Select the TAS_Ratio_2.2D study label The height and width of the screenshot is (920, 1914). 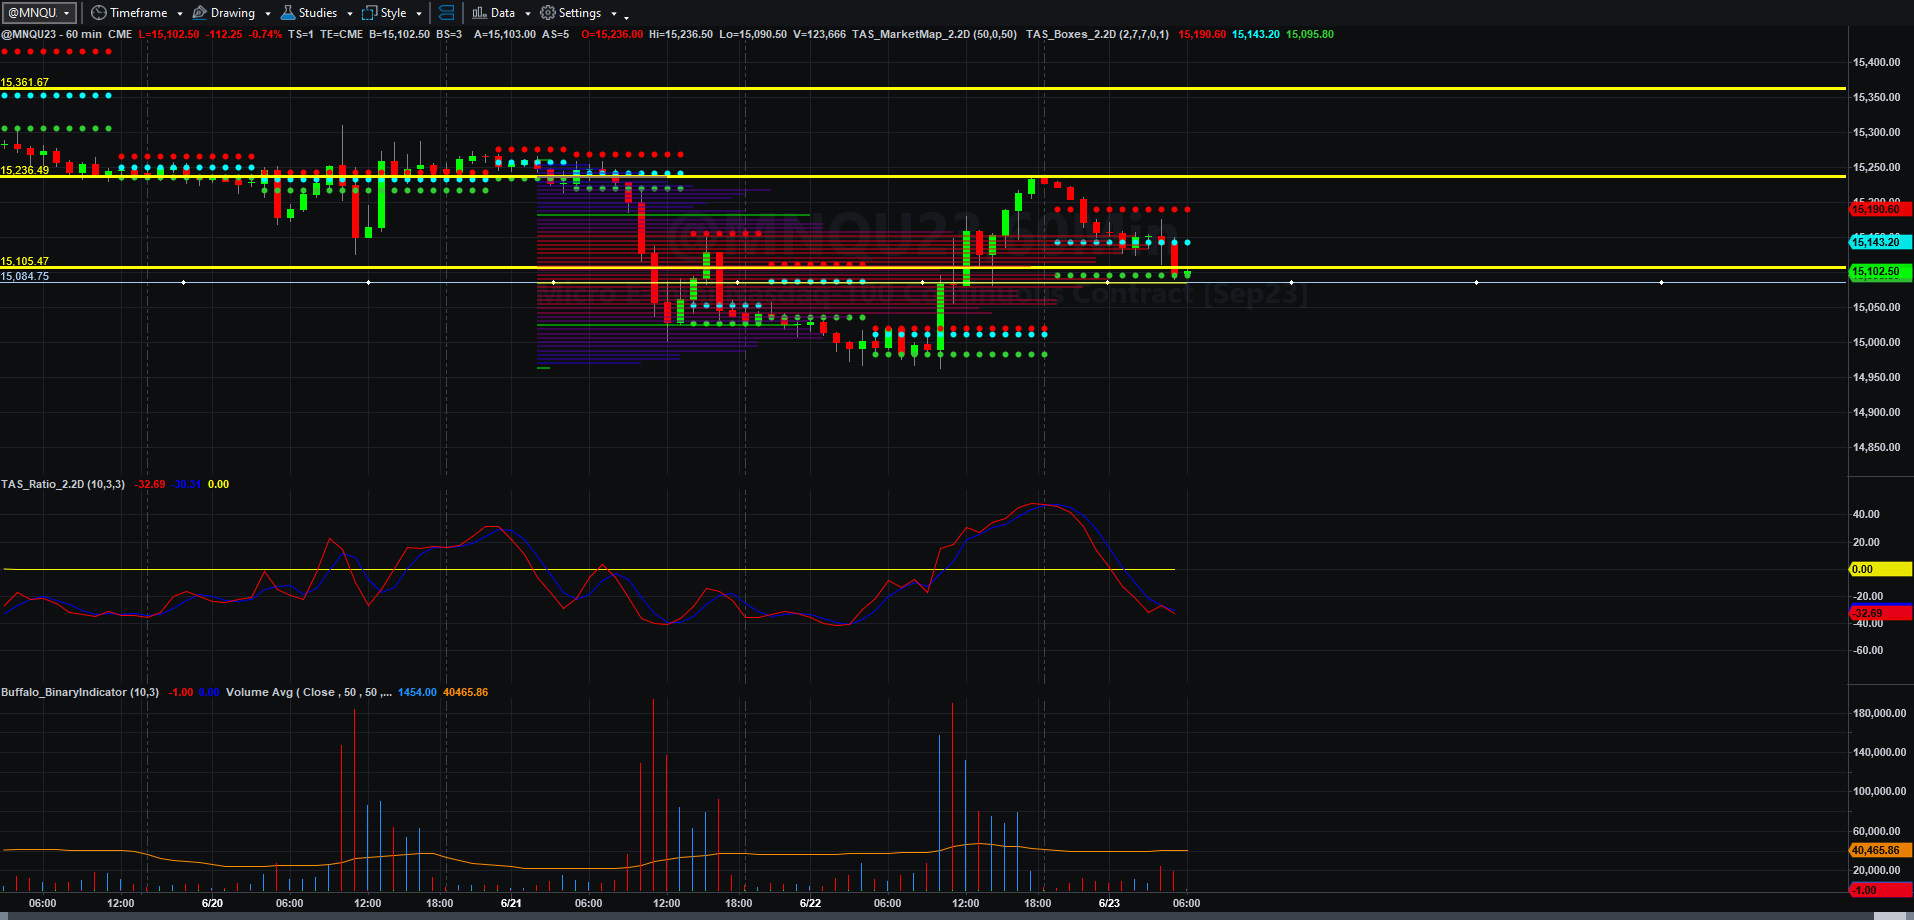(63, 484)
